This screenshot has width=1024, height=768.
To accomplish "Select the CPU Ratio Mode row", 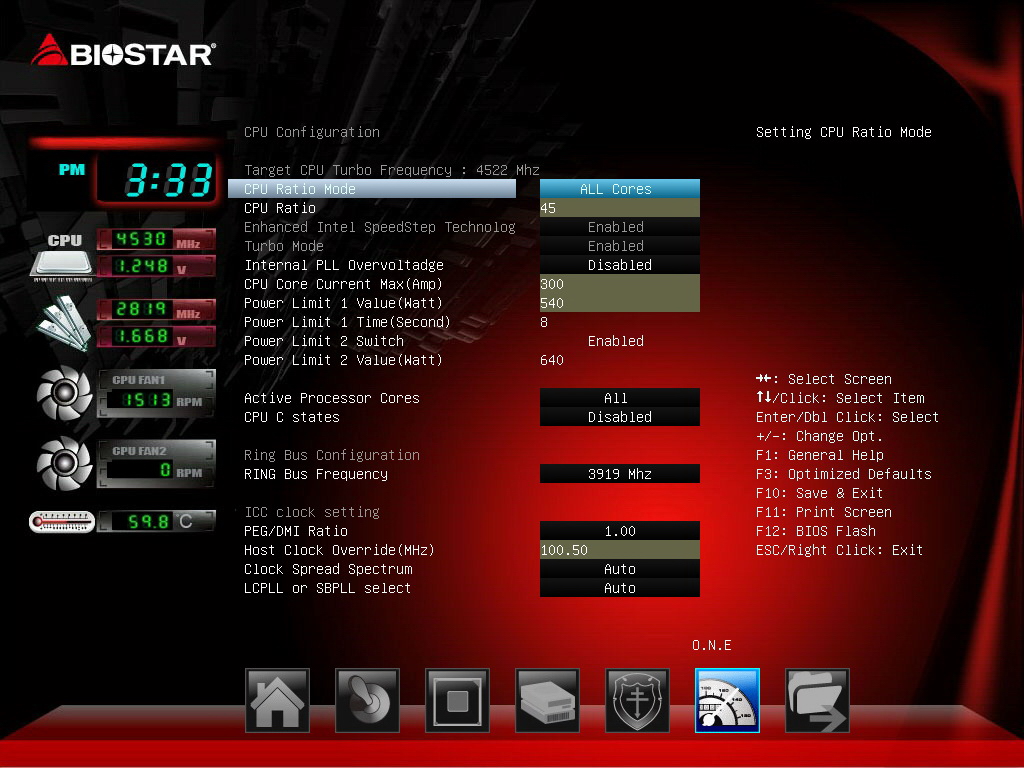I will click(372, 189).
